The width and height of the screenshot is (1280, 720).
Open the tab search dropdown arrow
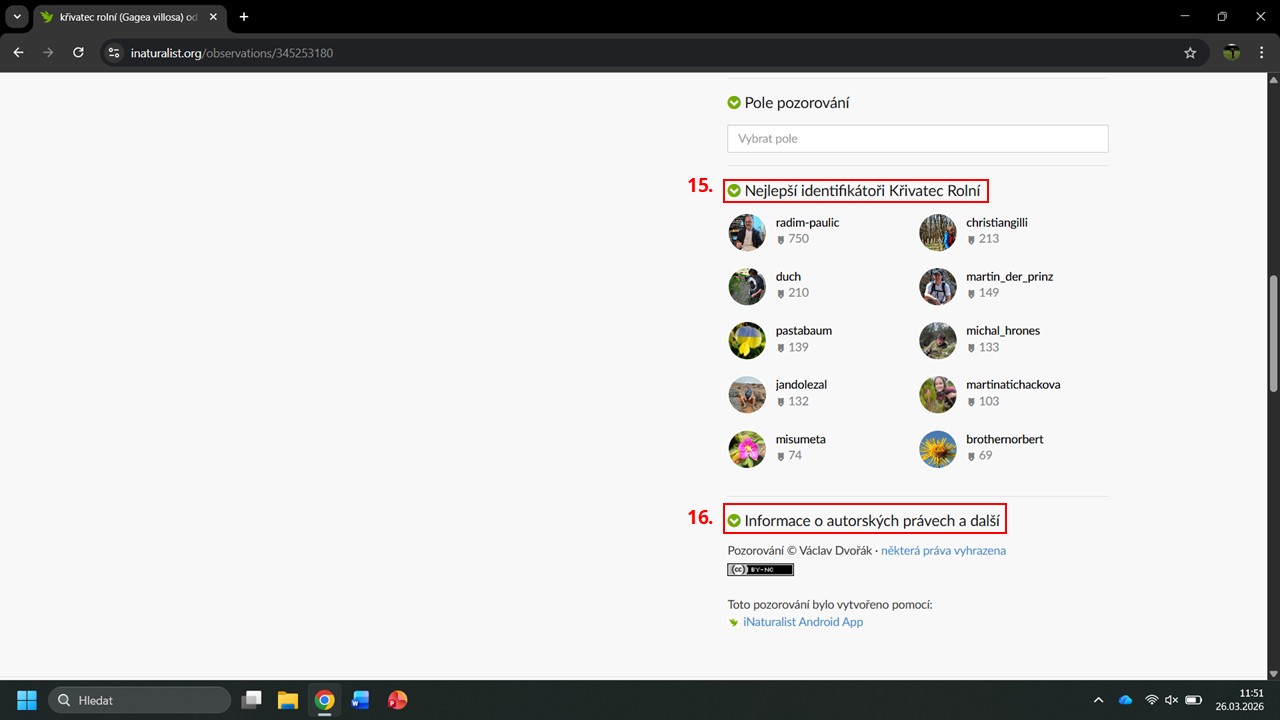click(x=17, y=17)
